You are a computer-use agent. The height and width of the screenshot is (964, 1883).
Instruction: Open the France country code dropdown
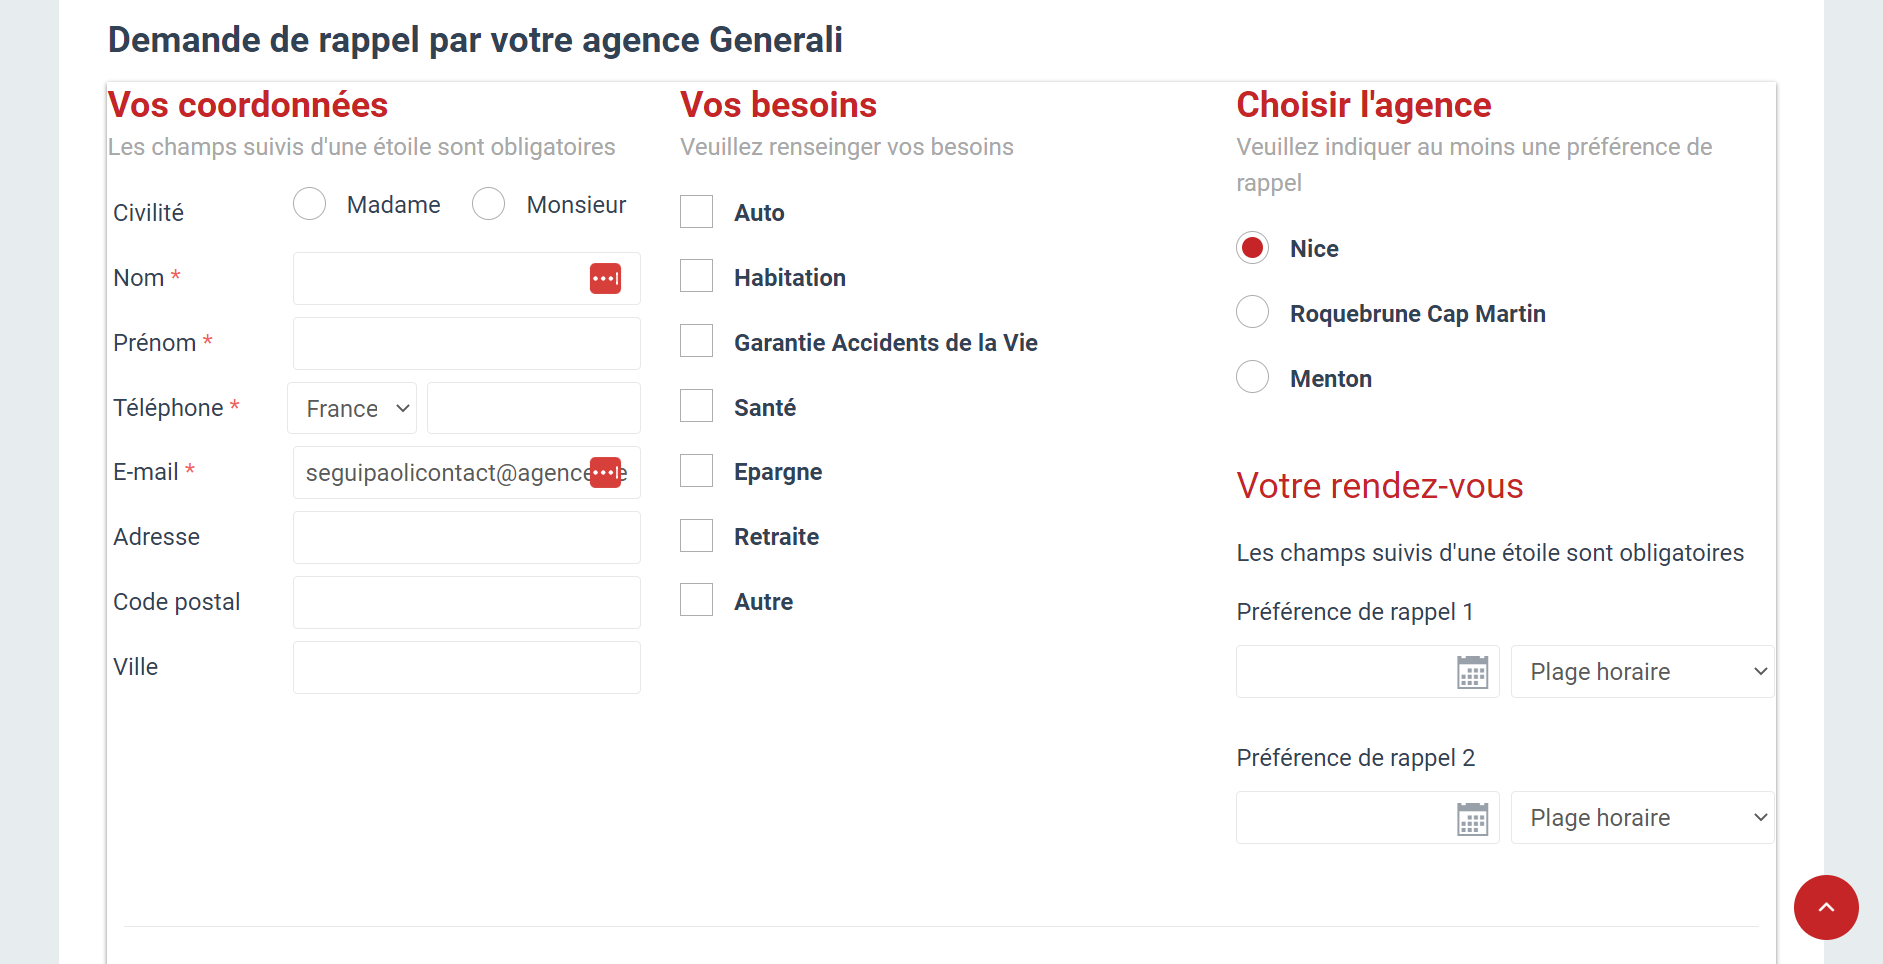pos(352,408)
